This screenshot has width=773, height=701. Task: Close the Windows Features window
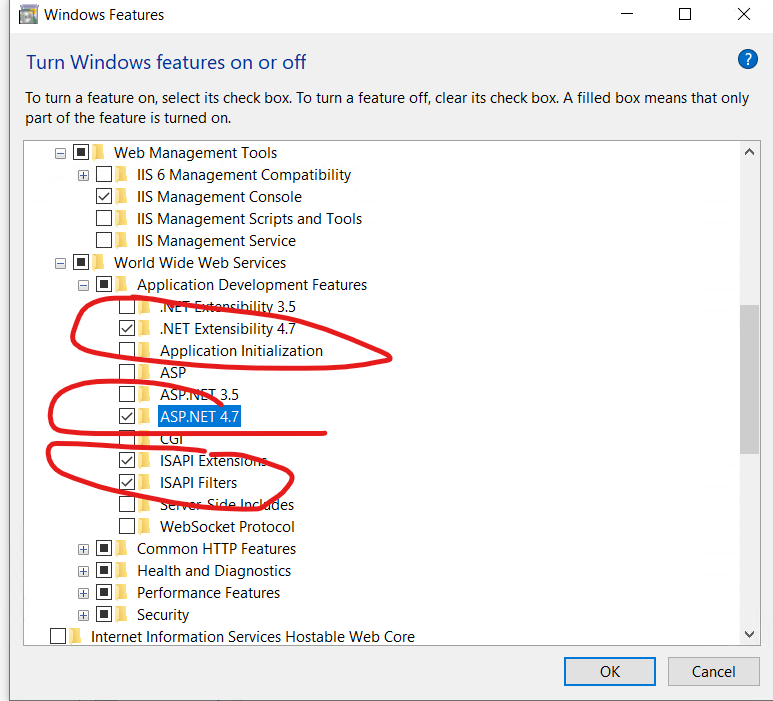click(743, 14)
